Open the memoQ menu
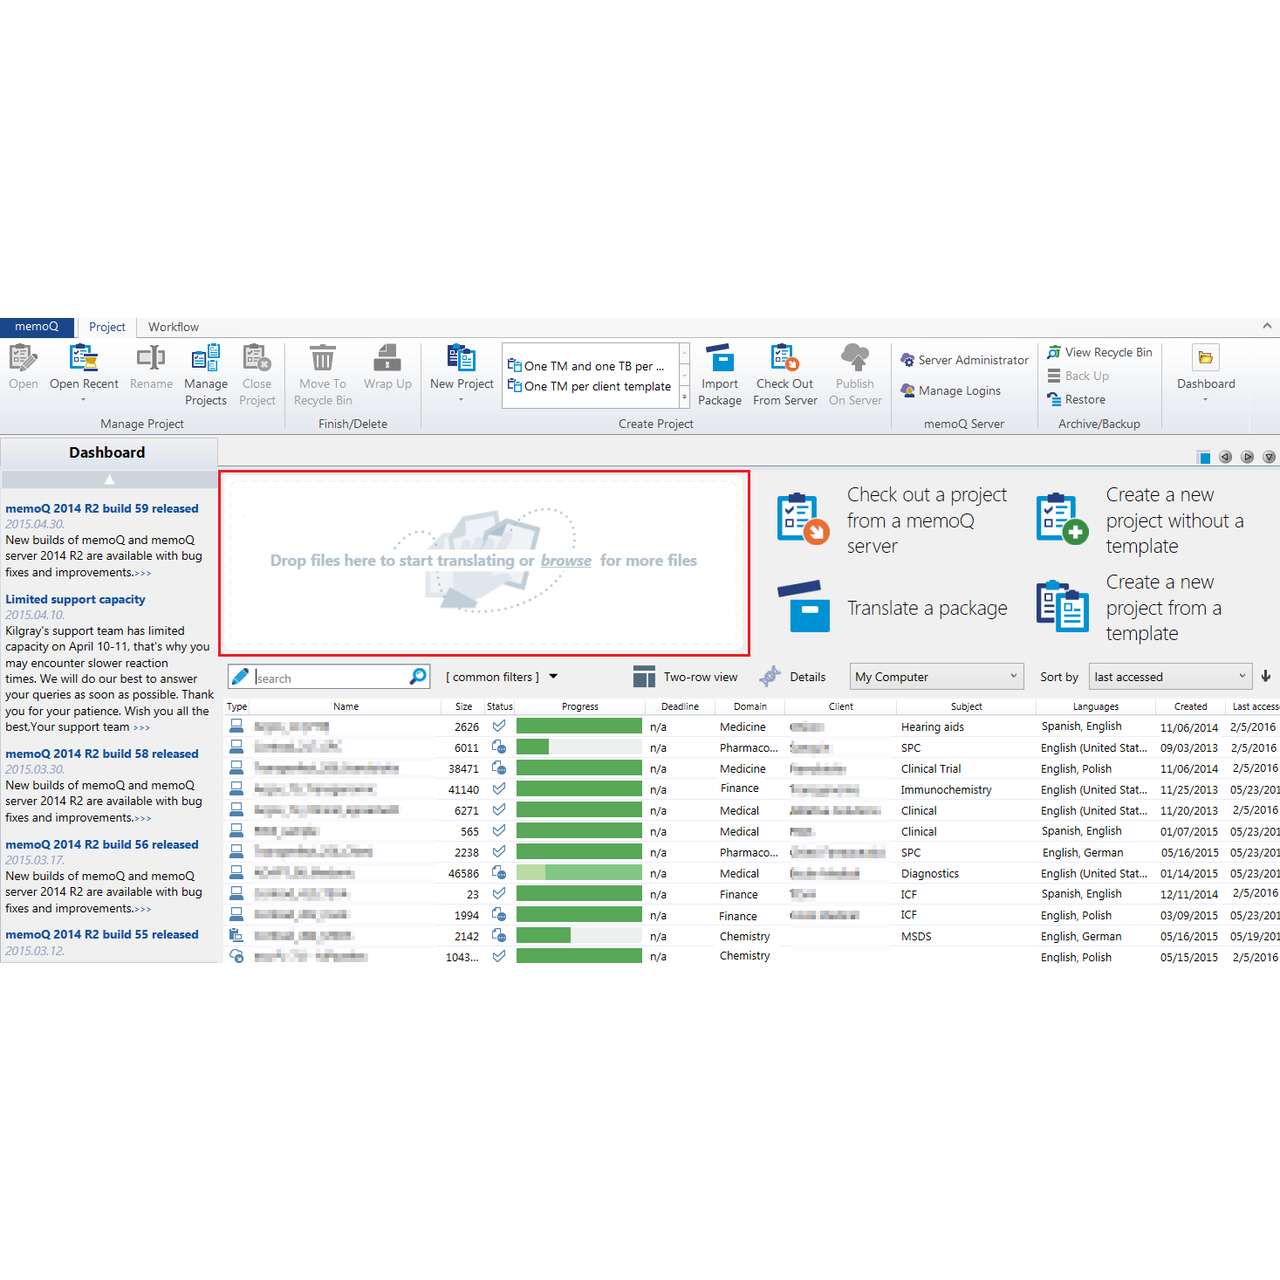The image size is (1280, 1280). click(x=36, y=326)
